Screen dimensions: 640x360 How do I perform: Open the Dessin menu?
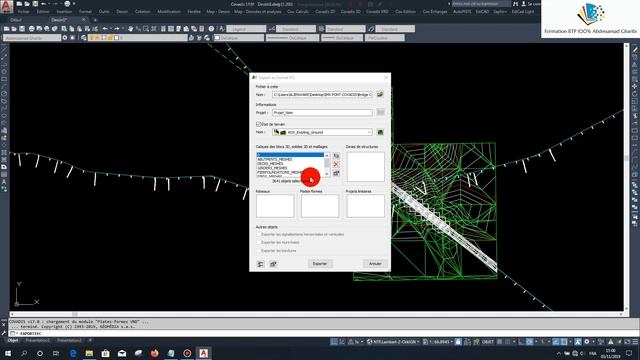[x=122, y=12]
